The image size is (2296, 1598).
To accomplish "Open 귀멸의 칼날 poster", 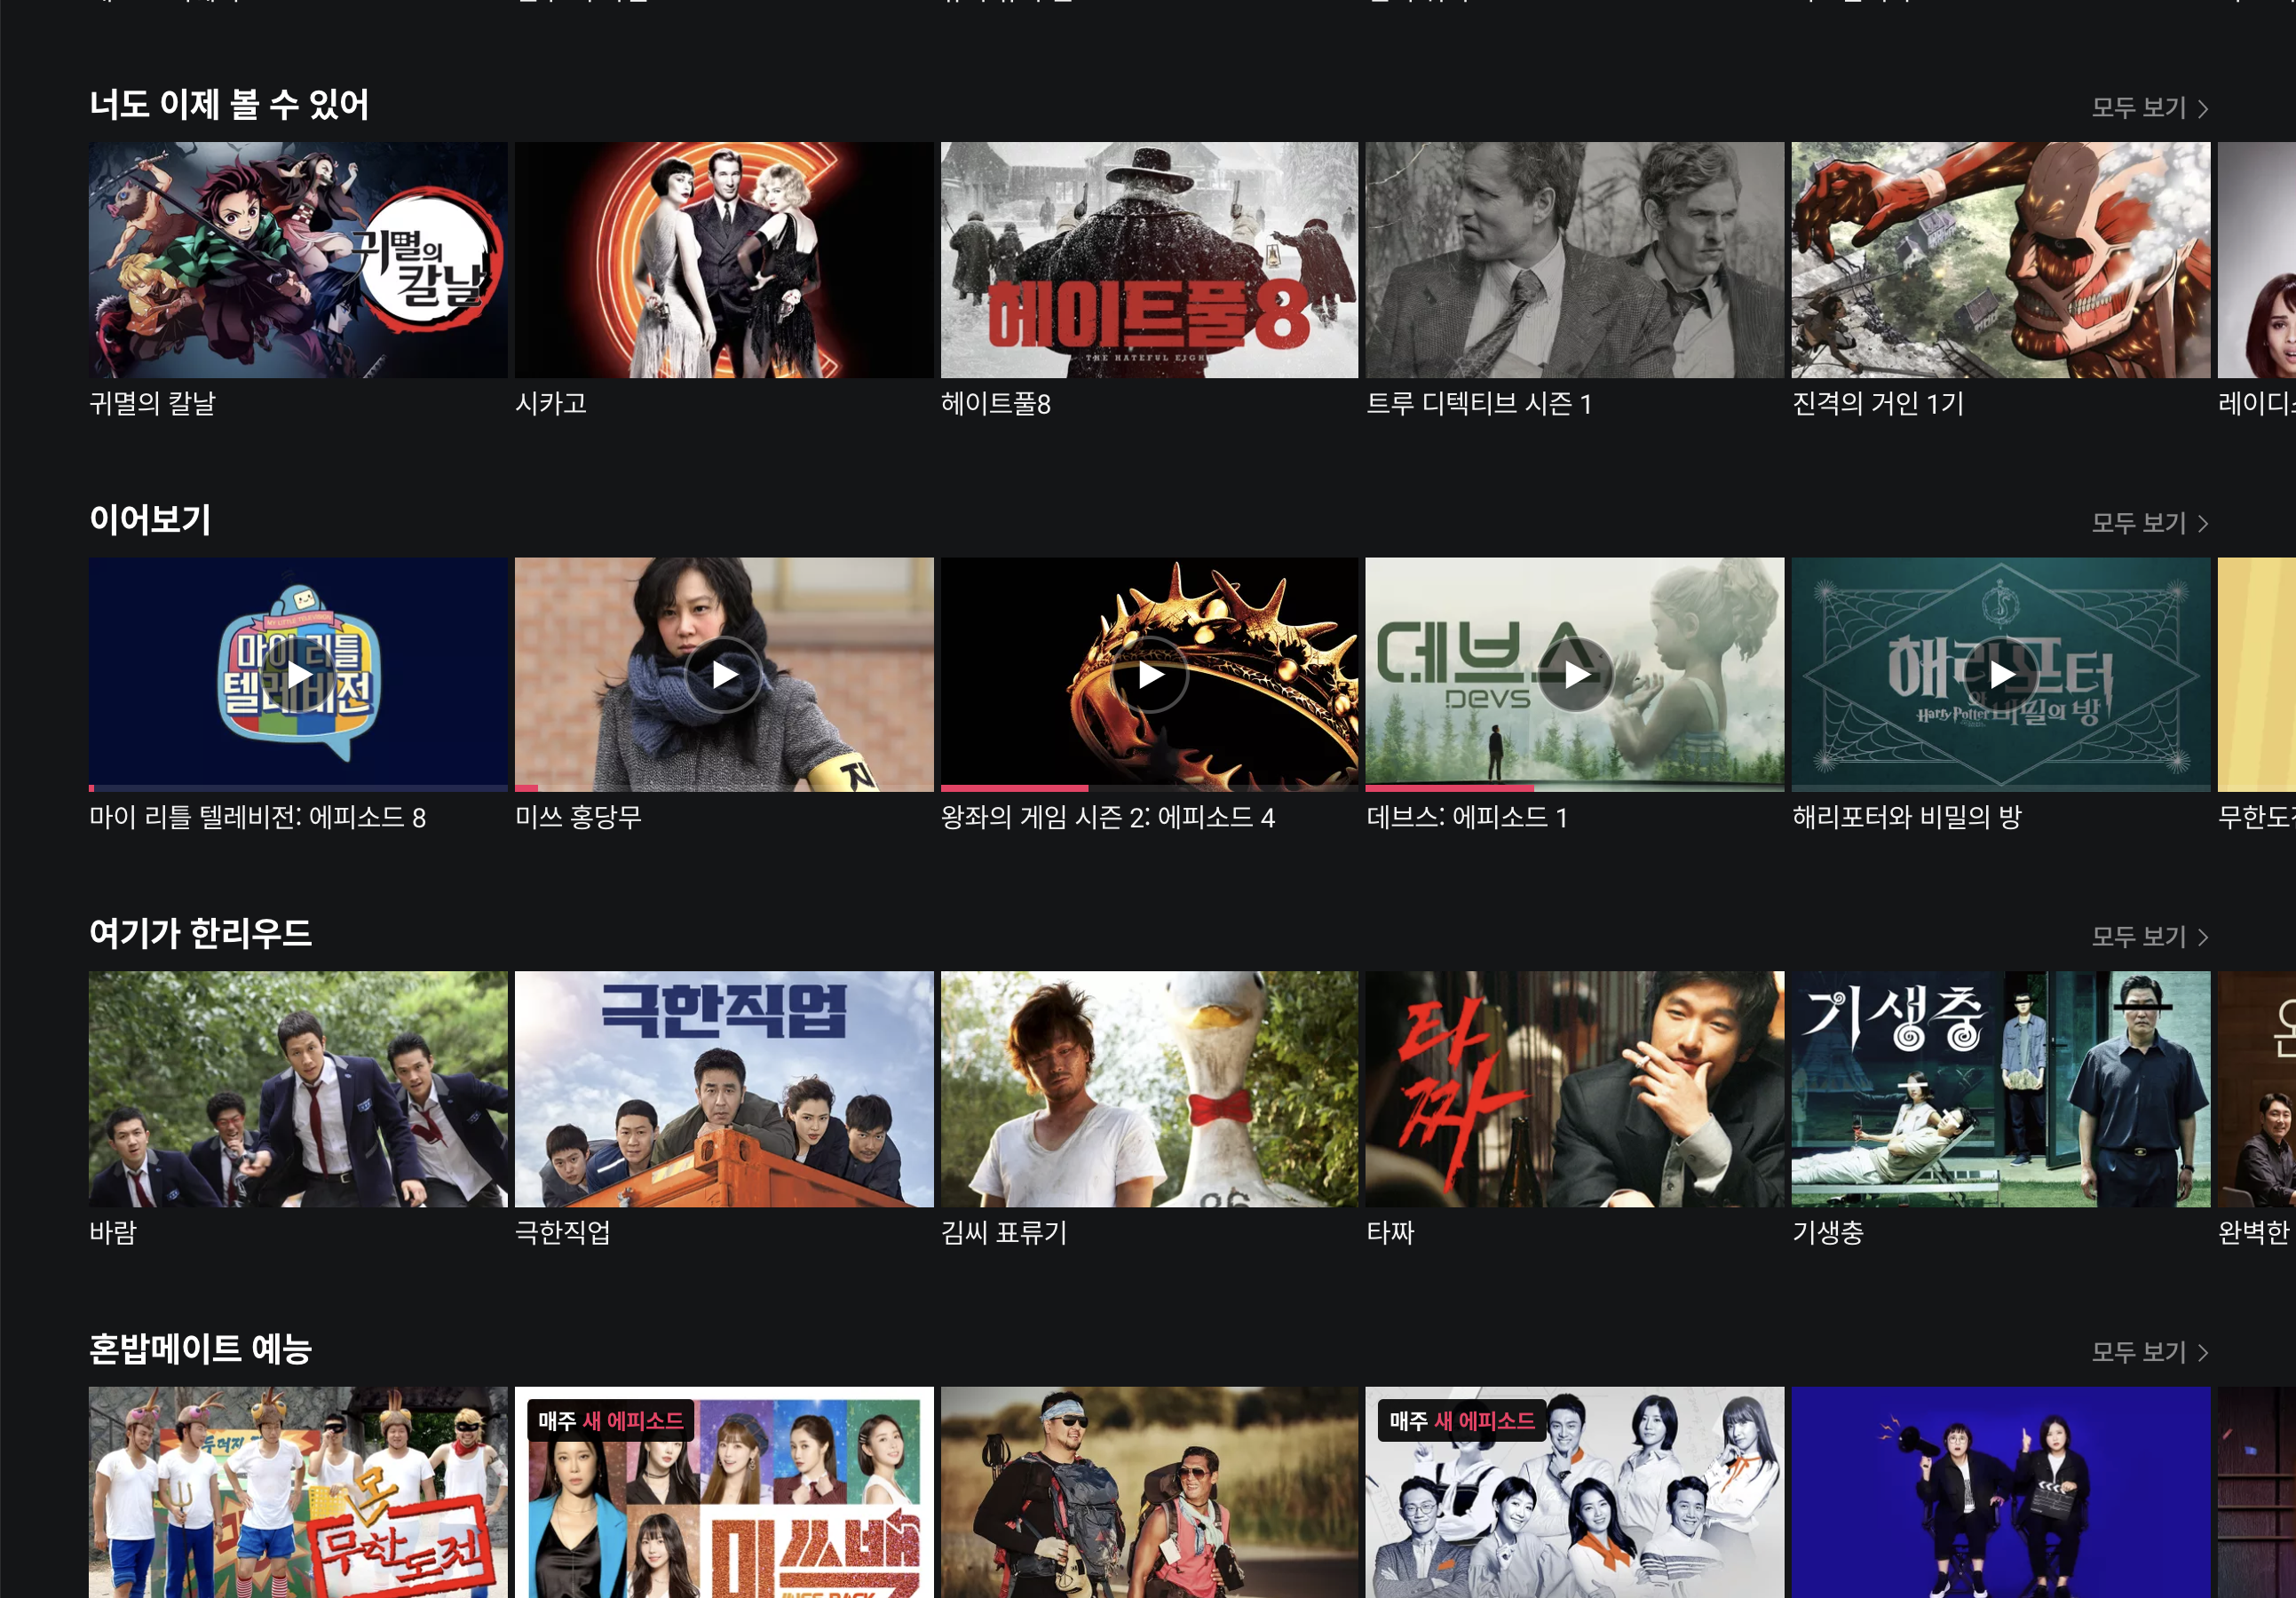I will 298,260.
